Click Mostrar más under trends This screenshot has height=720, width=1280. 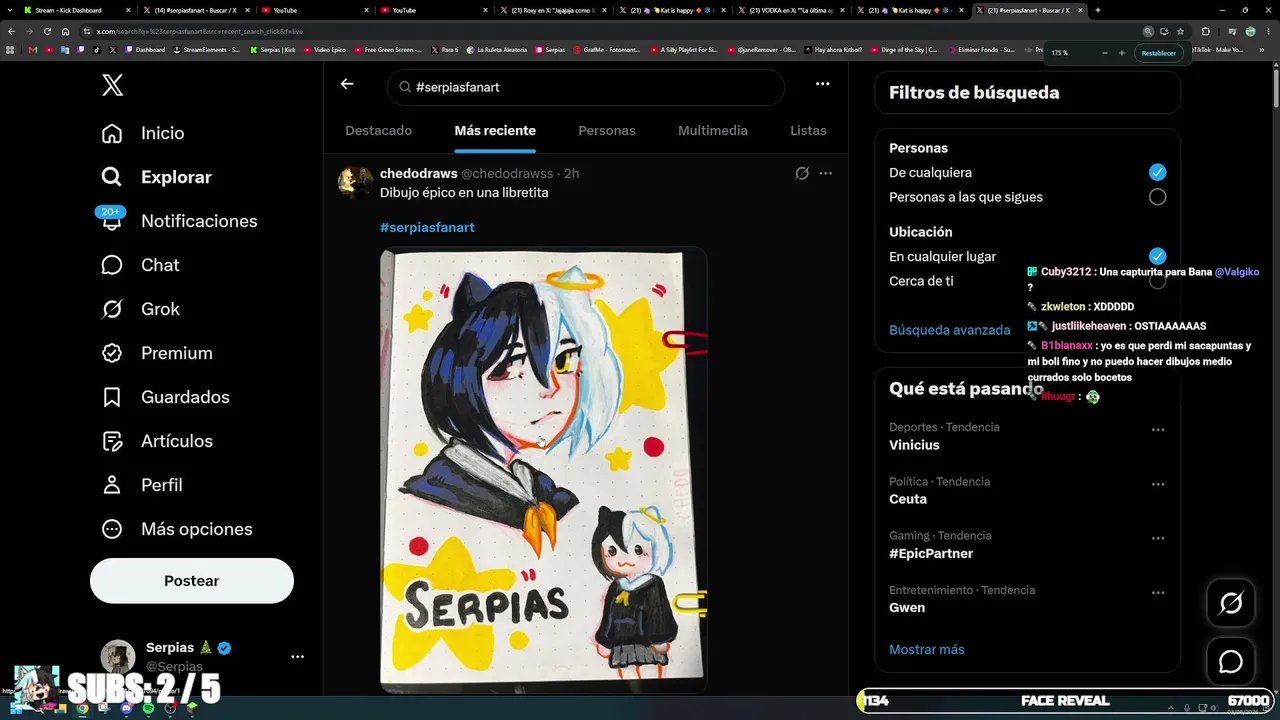click(x=926, y=650)
